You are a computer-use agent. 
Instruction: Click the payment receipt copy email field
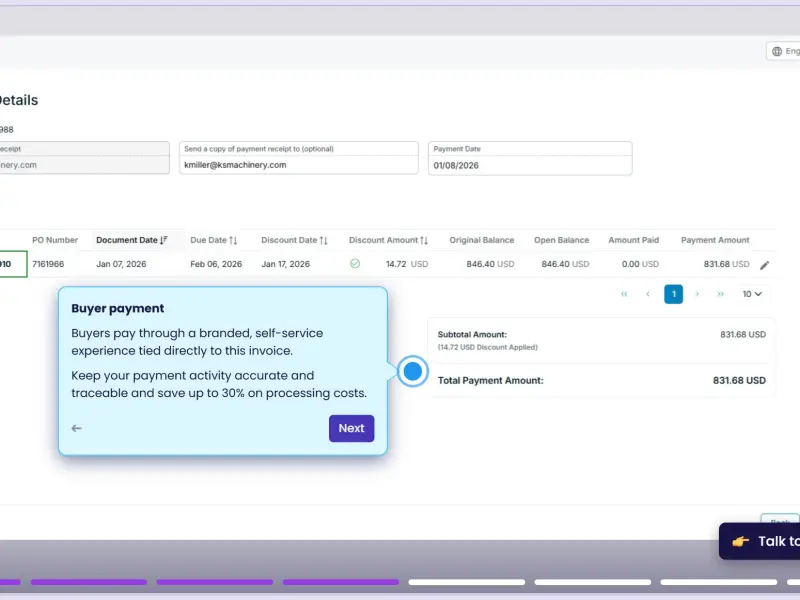(x=298, y=158)
